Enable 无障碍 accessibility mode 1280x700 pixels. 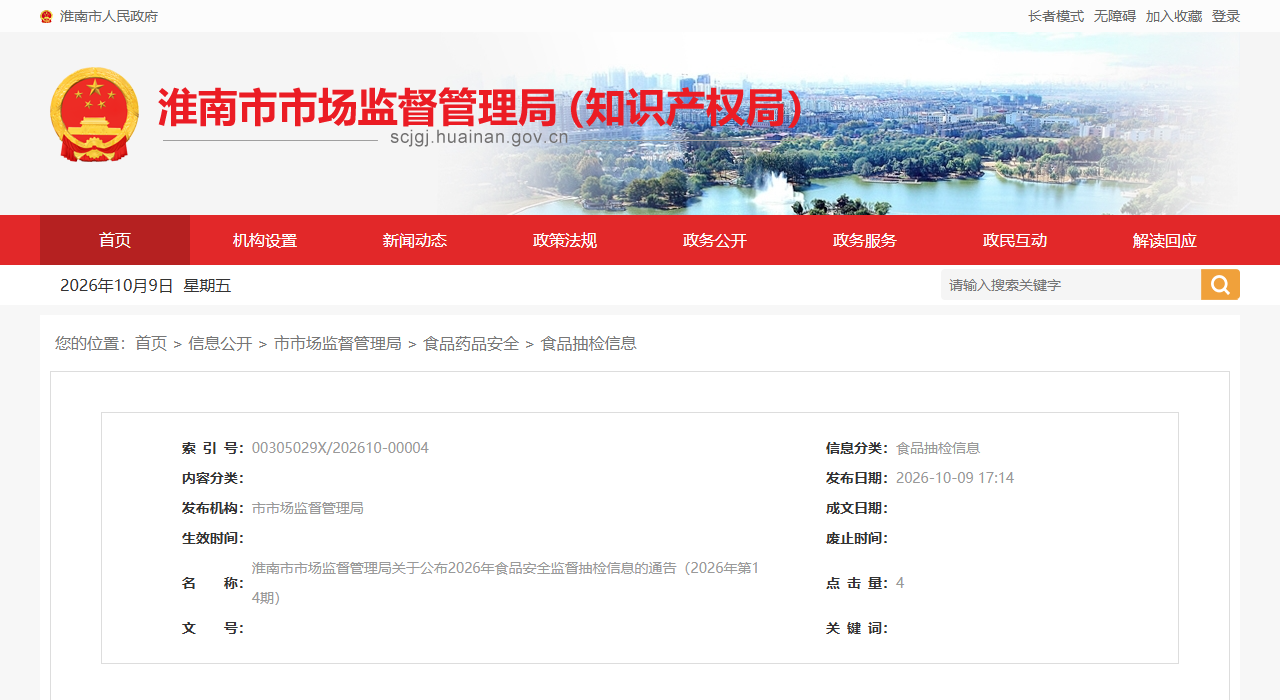(x=1115, y=17)
